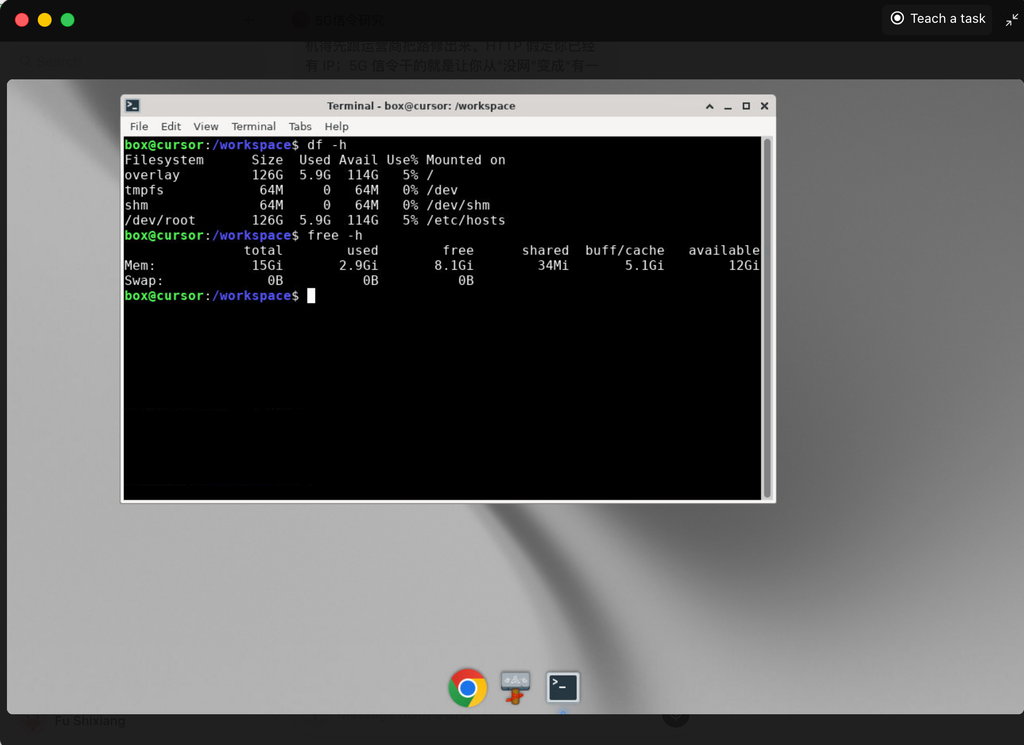This screenshot has height=745, width=1024.
Task: Click the 'shared' column header
Action: [x=545, y=250]
